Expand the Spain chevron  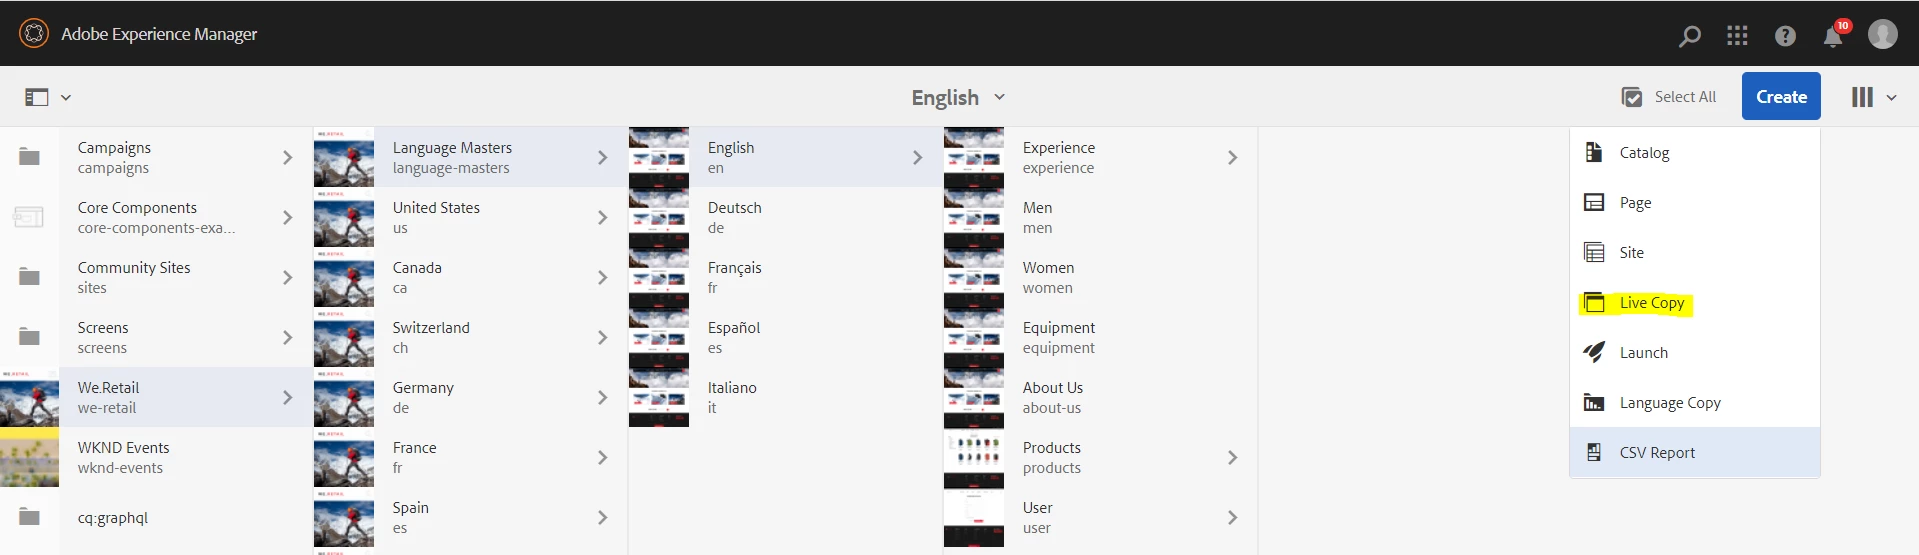602,517
